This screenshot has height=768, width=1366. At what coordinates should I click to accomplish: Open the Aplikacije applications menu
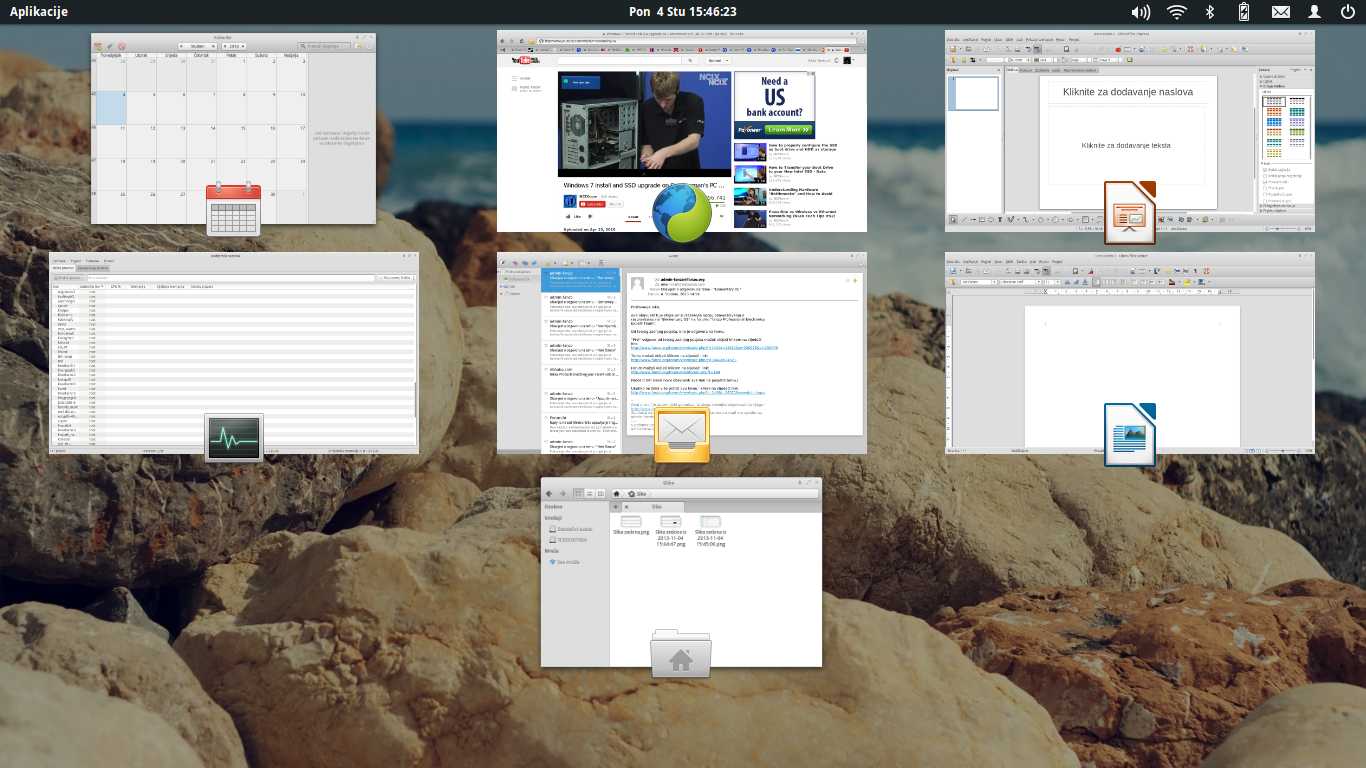point(39,12)
